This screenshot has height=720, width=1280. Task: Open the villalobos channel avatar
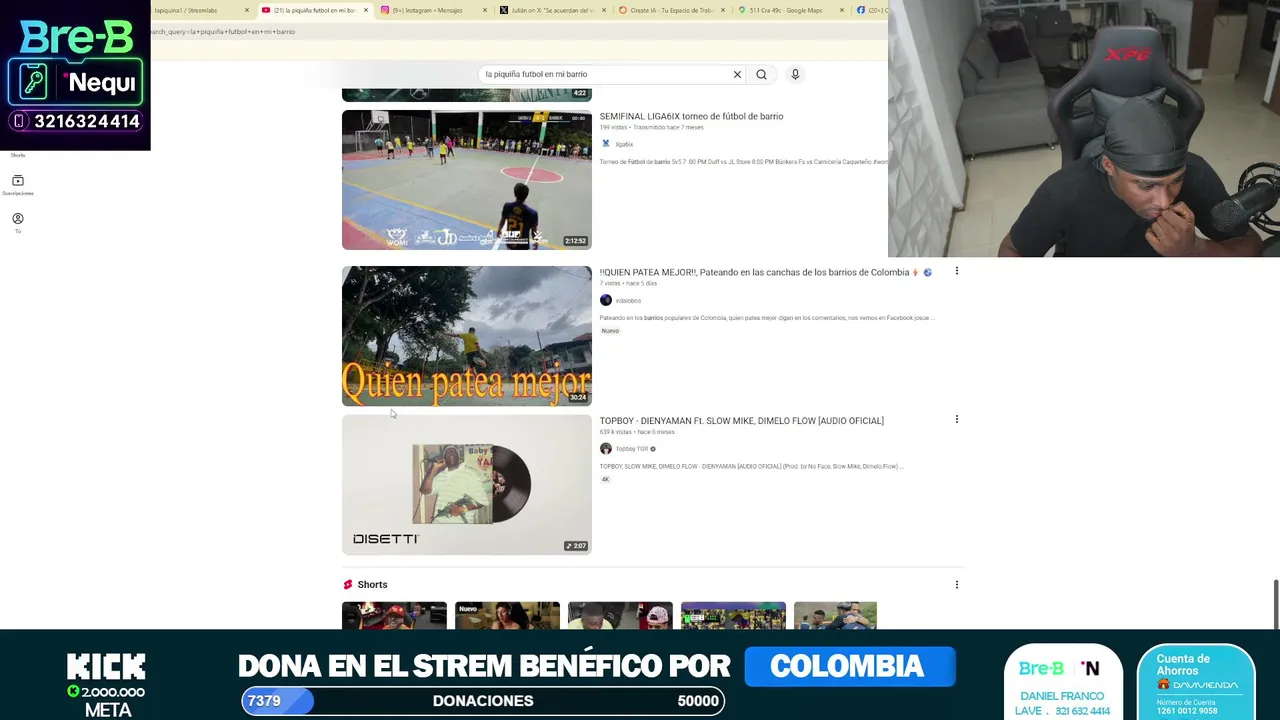pyautogui.click(x=605, y=300)
